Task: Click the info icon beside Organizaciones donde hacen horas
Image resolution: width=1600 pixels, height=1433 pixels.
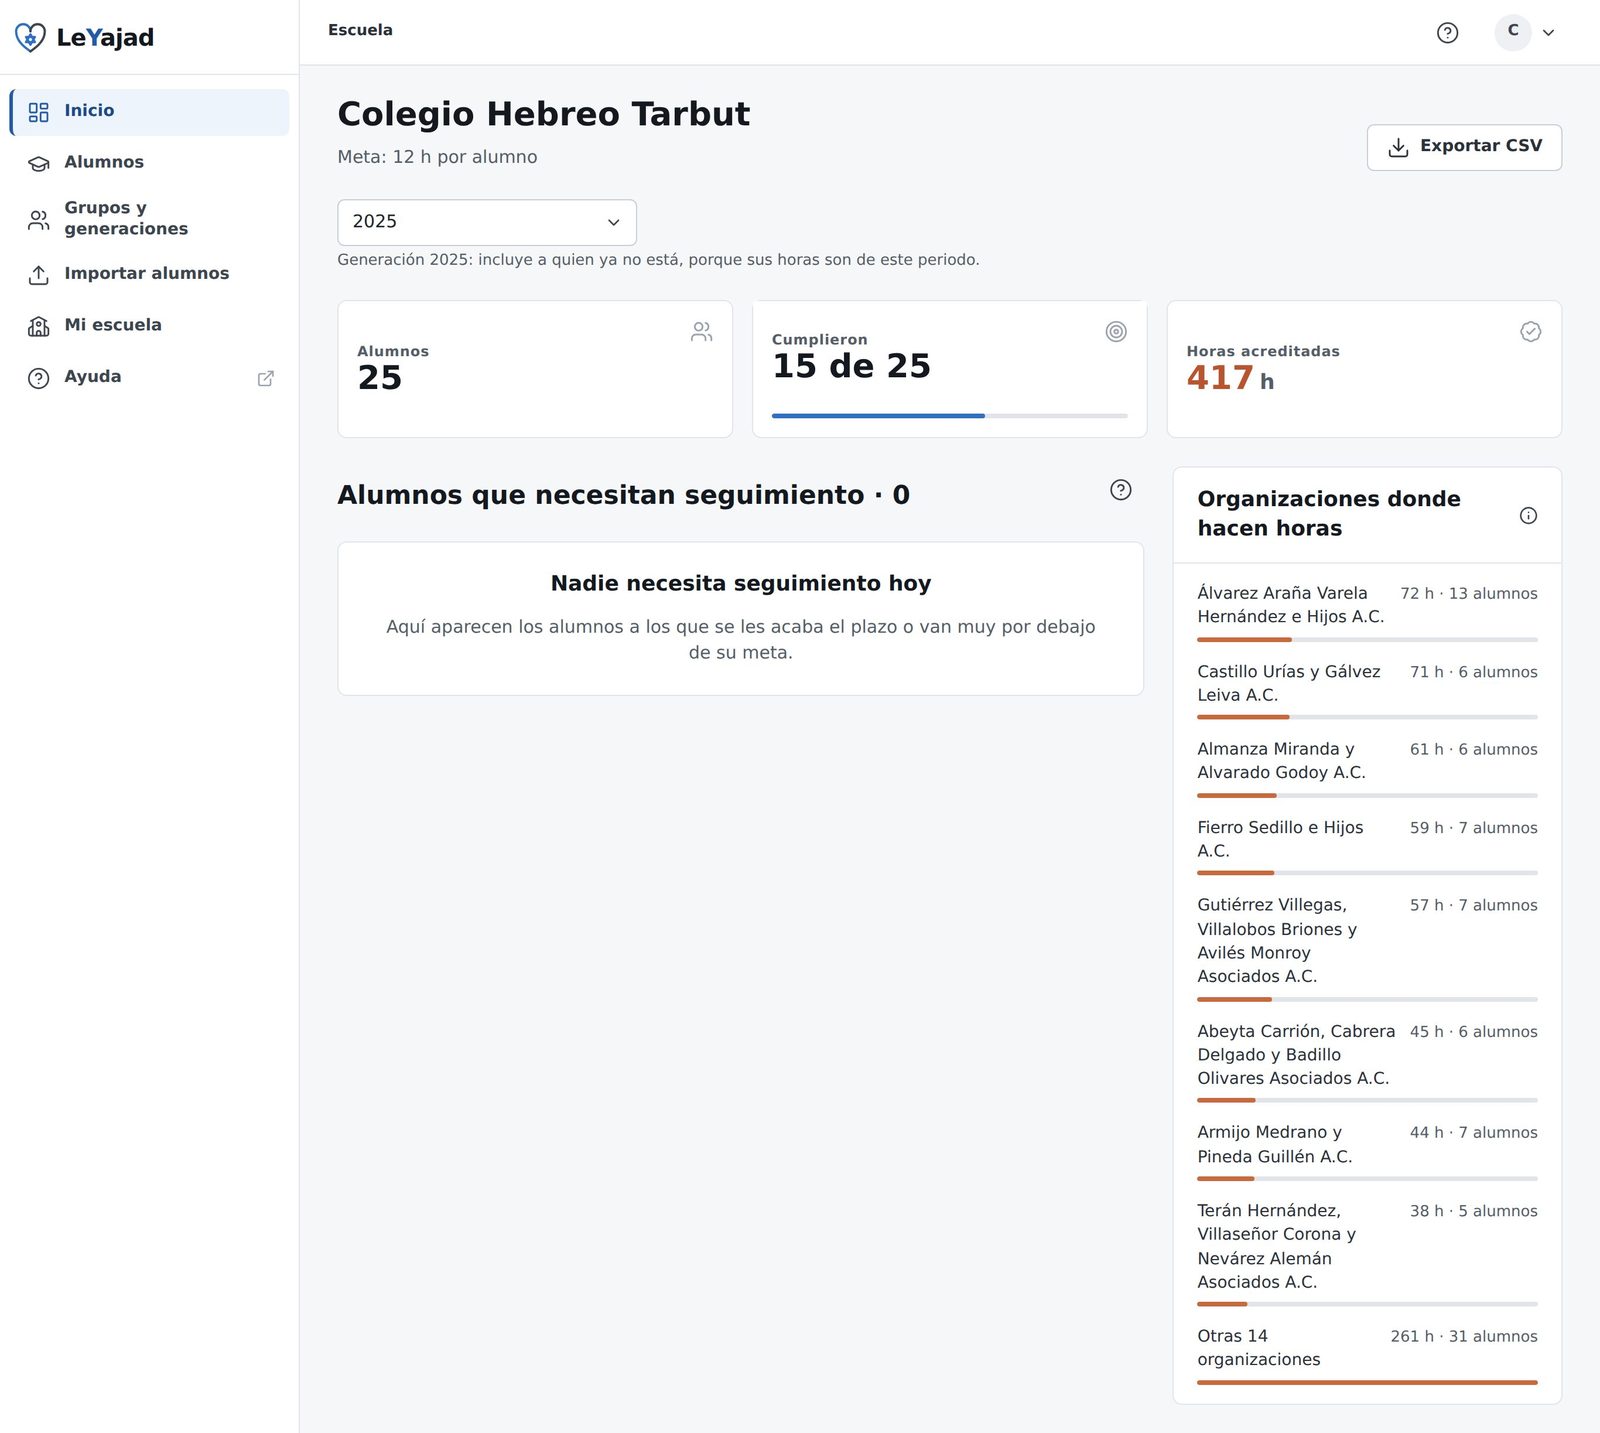Action: pos(1528,516)
